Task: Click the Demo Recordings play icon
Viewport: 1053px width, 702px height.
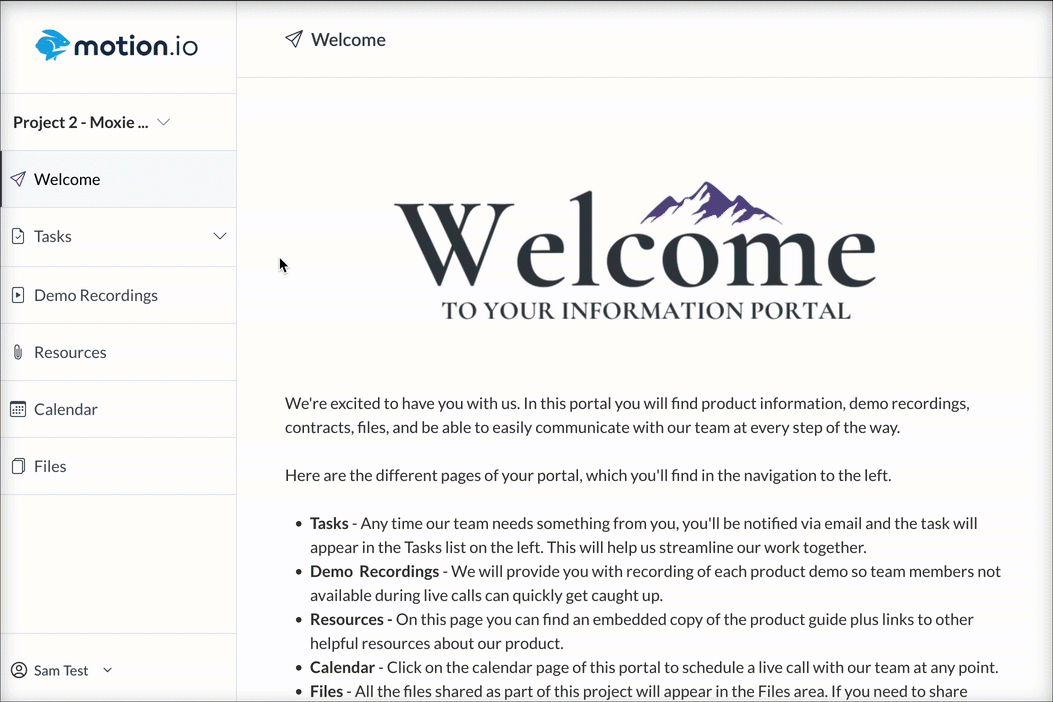Action: (18, 295)
